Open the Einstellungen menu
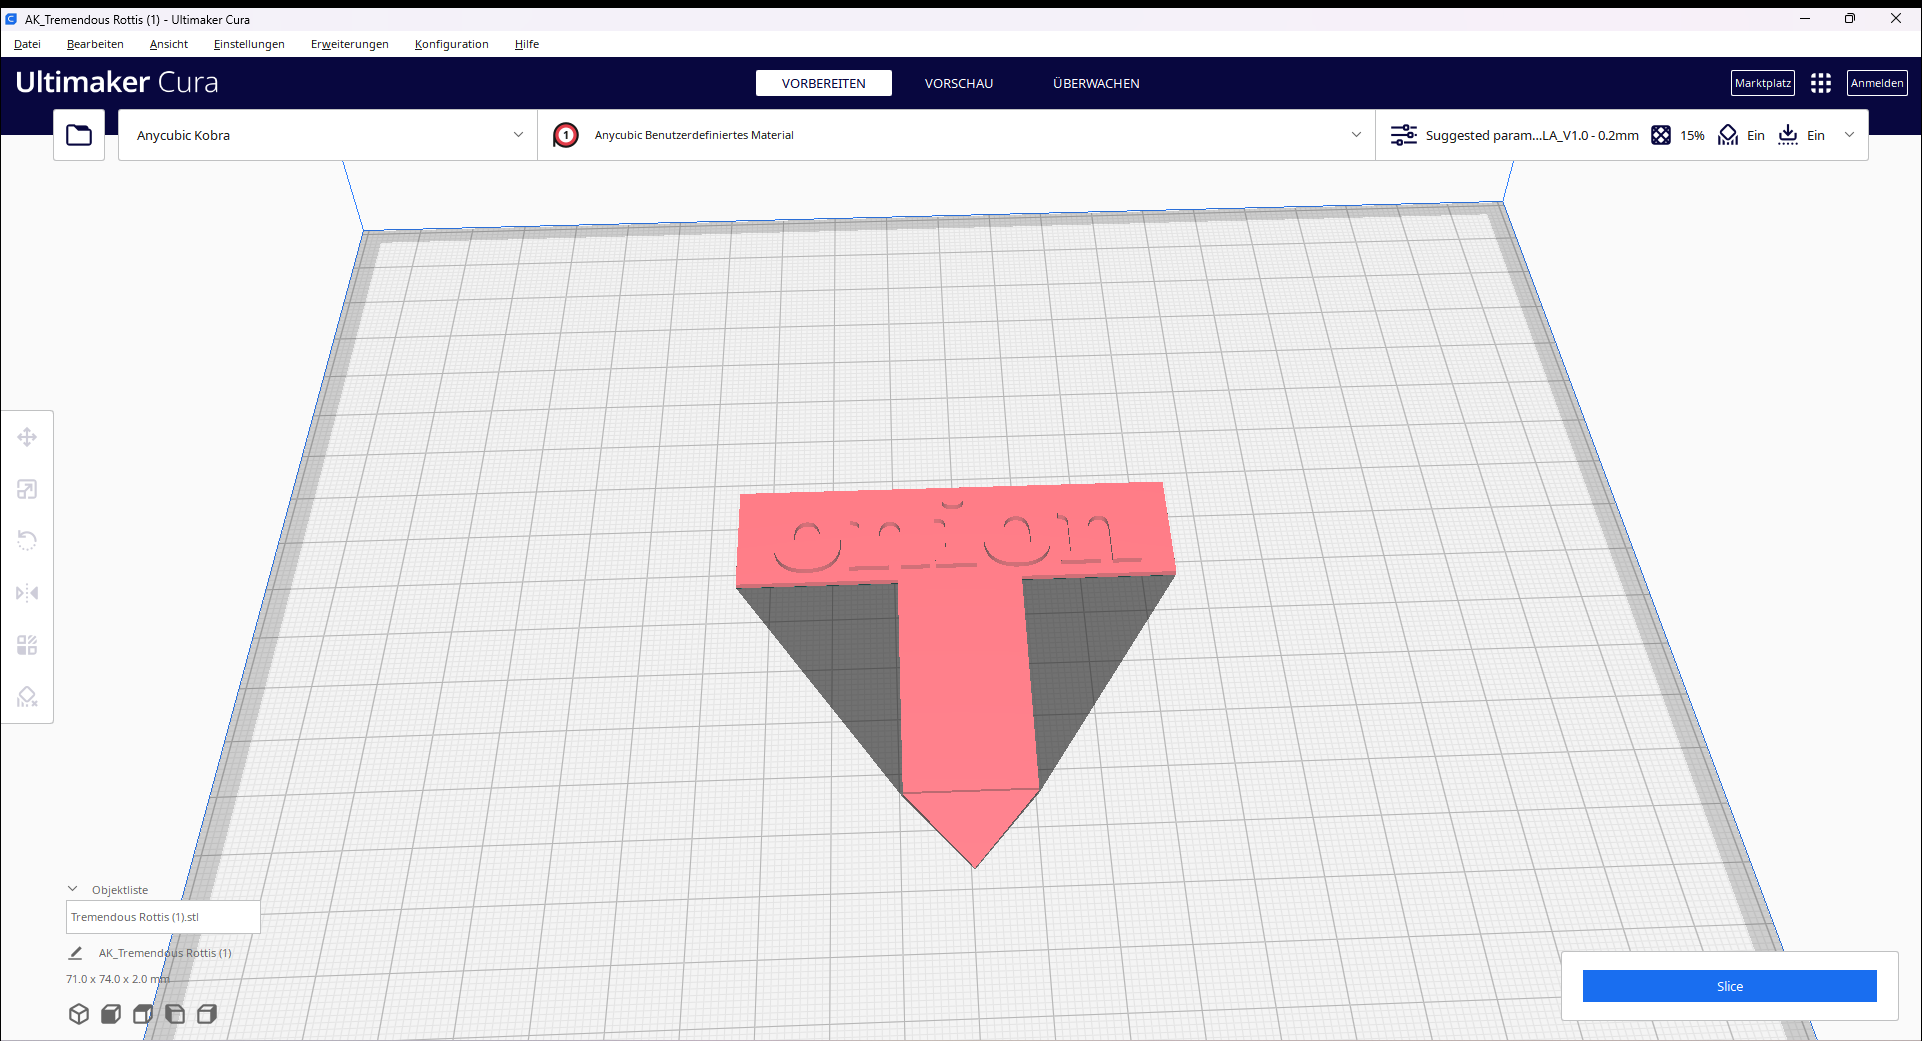 (249, 44)
